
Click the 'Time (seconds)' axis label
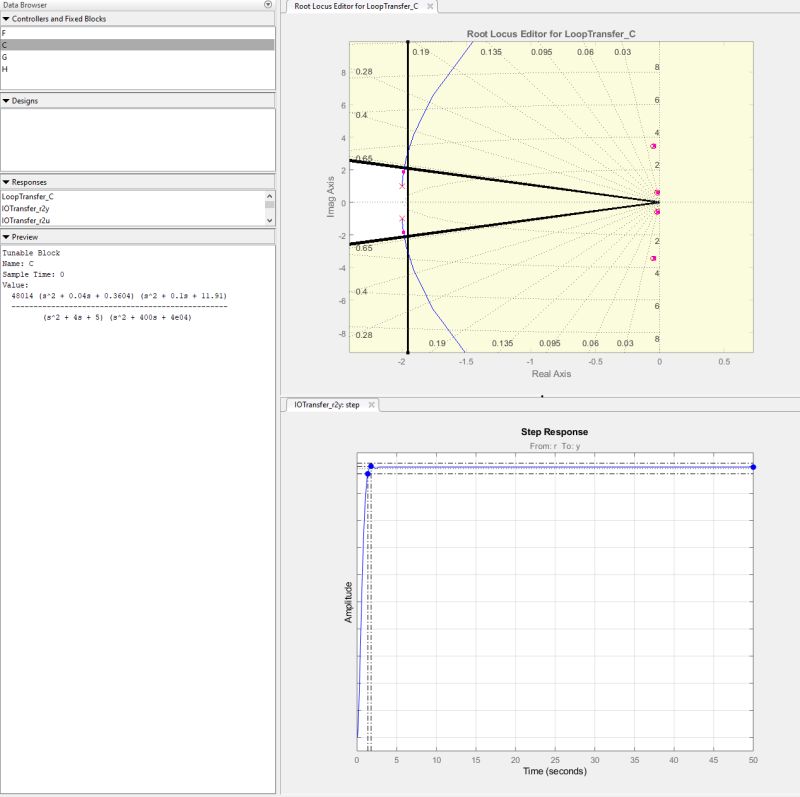click(555, 771)
